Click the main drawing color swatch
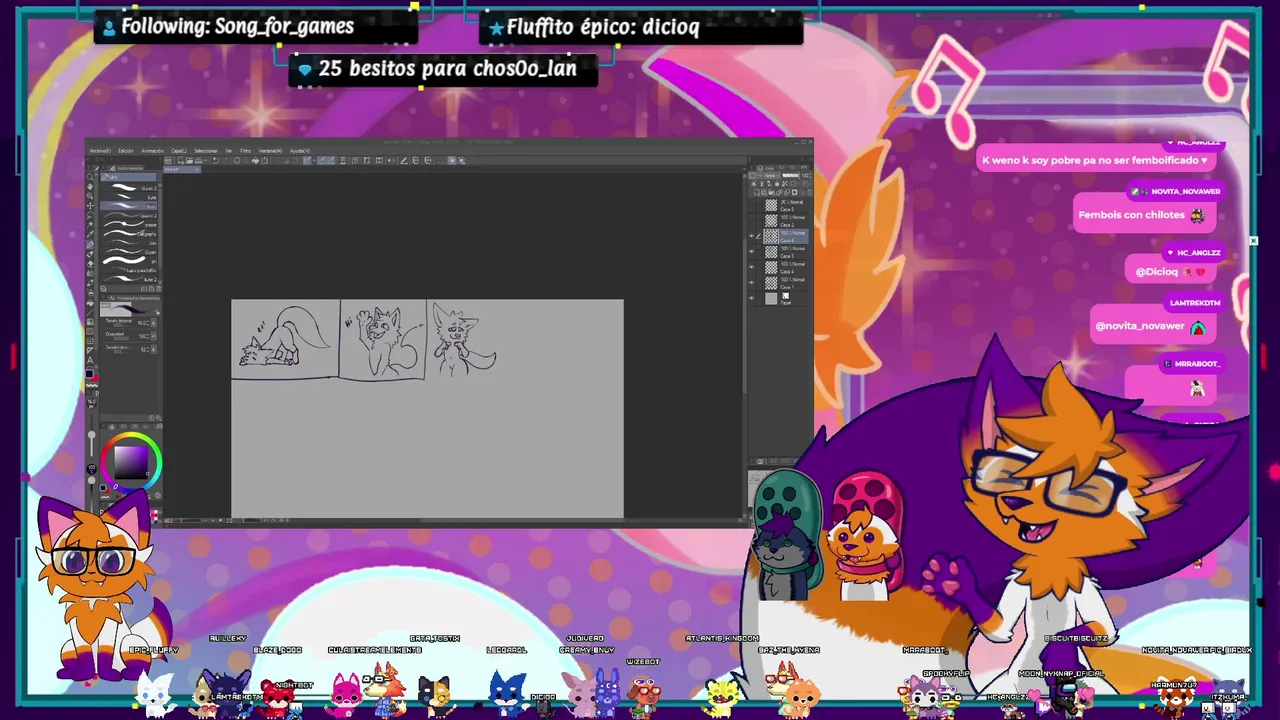 (x=89, y=374)
